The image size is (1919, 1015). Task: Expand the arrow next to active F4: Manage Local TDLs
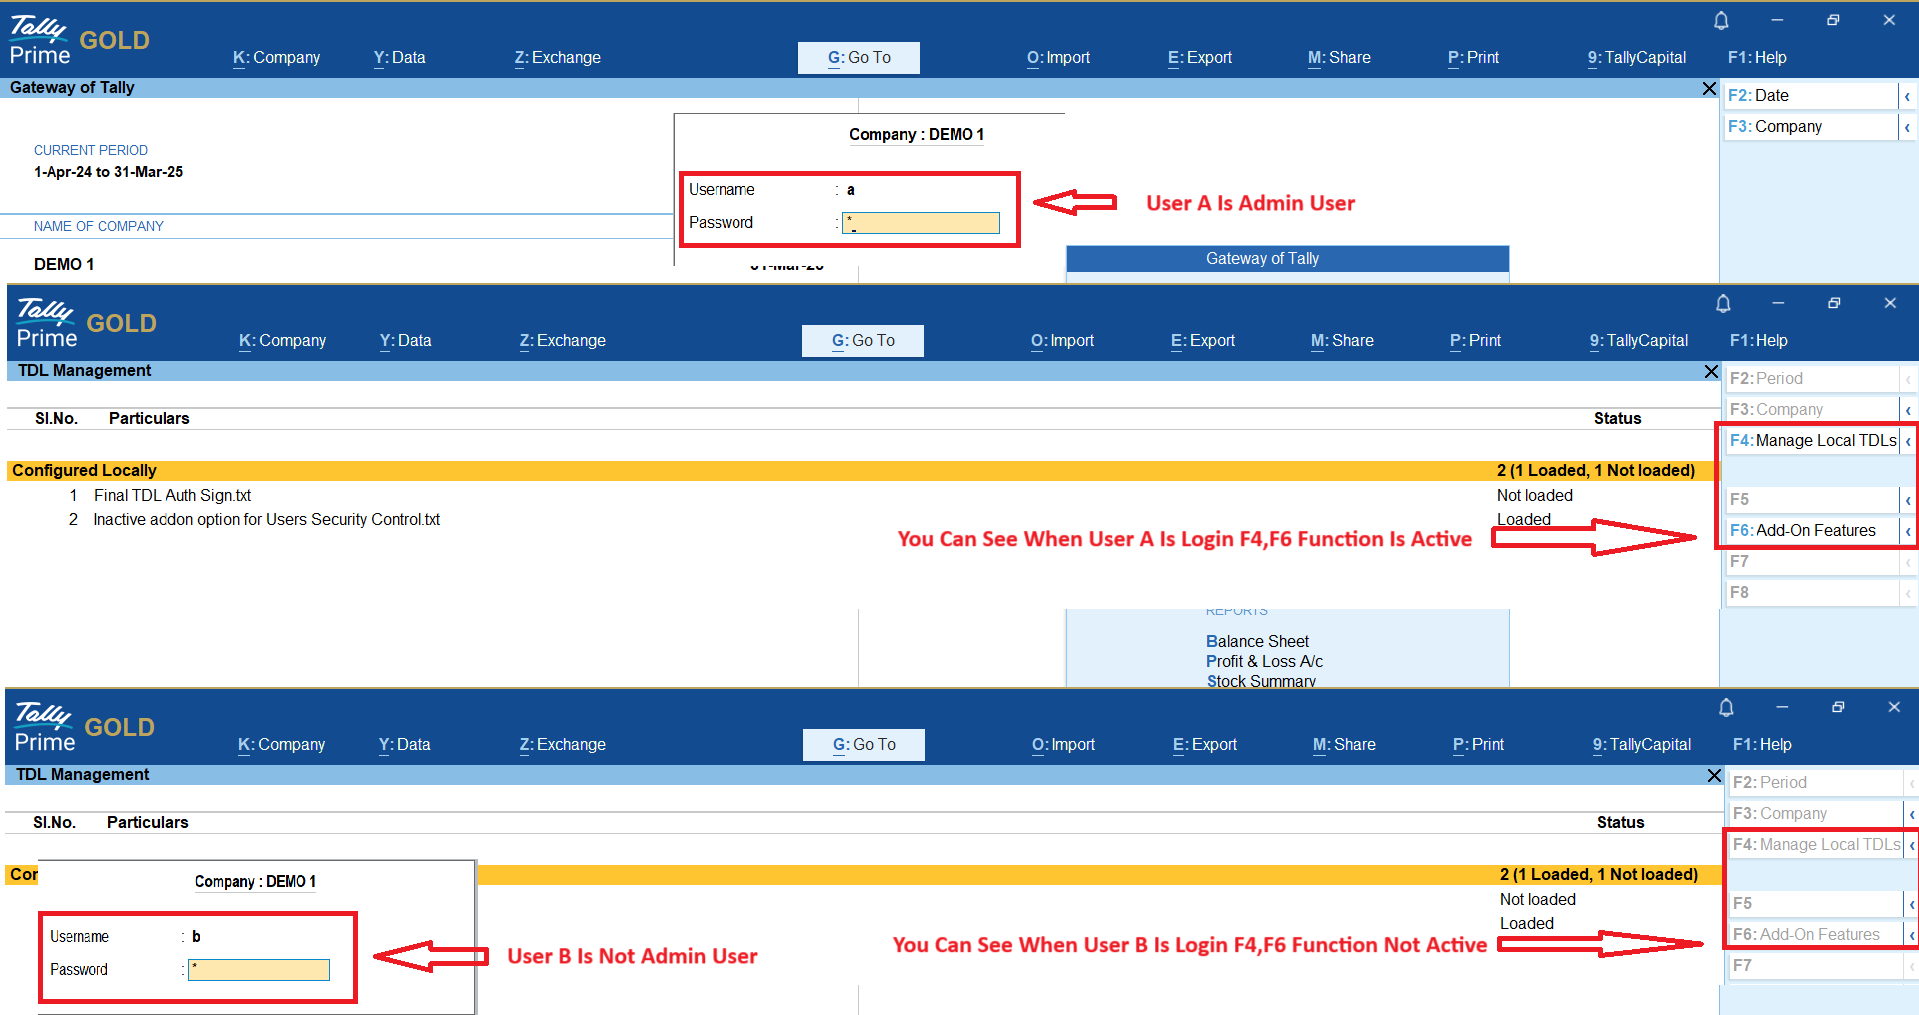tap(1908, 441)
